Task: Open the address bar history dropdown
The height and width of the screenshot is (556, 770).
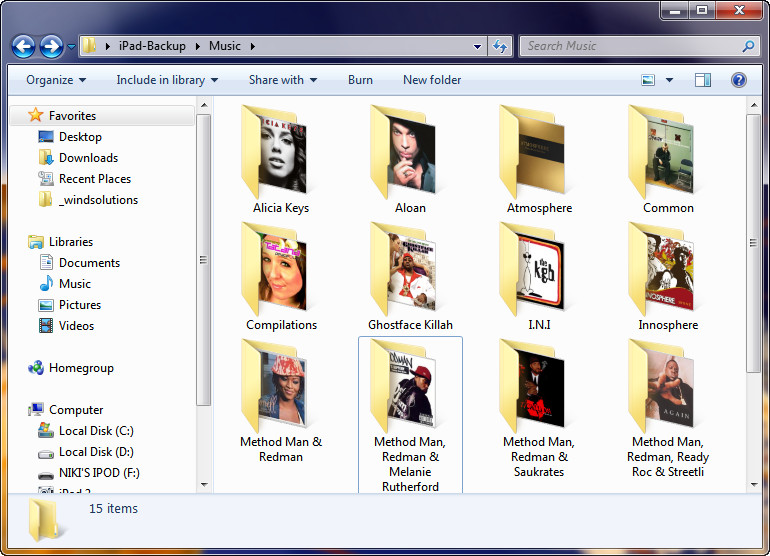Action: [477, 47]
